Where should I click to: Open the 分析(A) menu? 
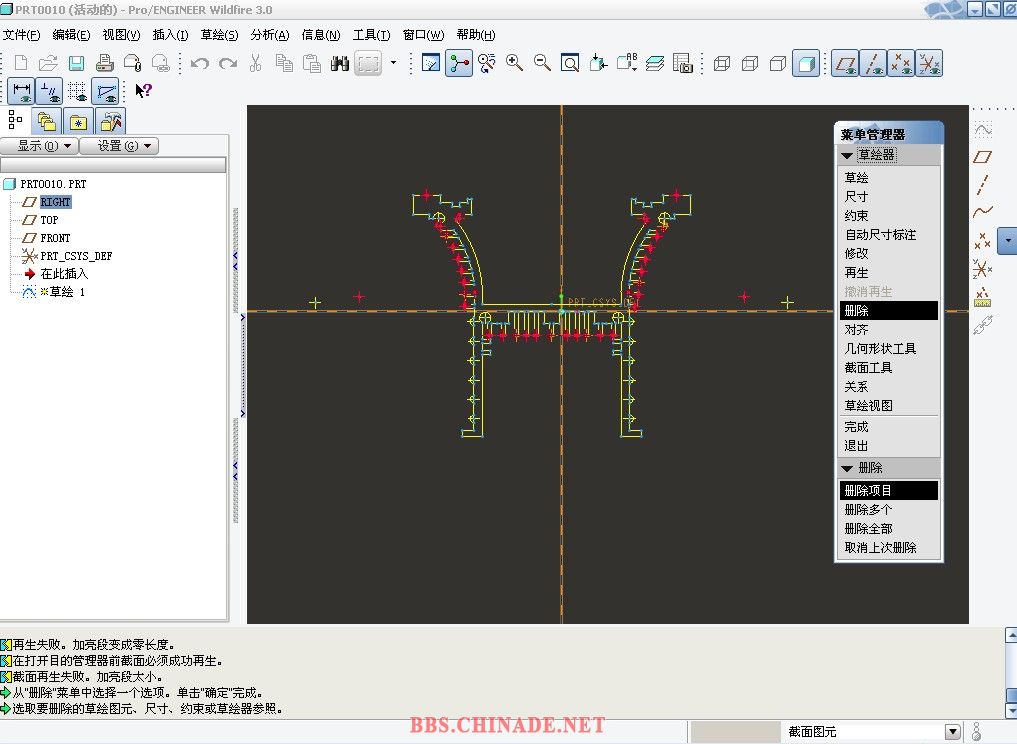click(x=270, y=35)
